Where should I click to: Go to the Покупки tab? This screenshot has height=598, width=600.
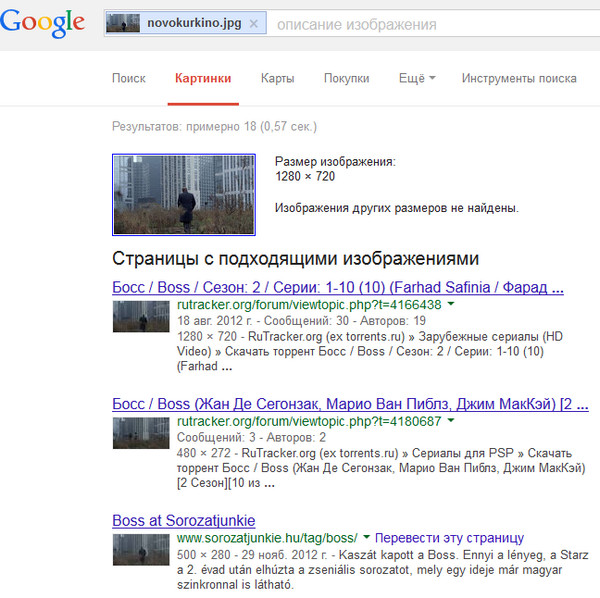(x=347, y=78)
